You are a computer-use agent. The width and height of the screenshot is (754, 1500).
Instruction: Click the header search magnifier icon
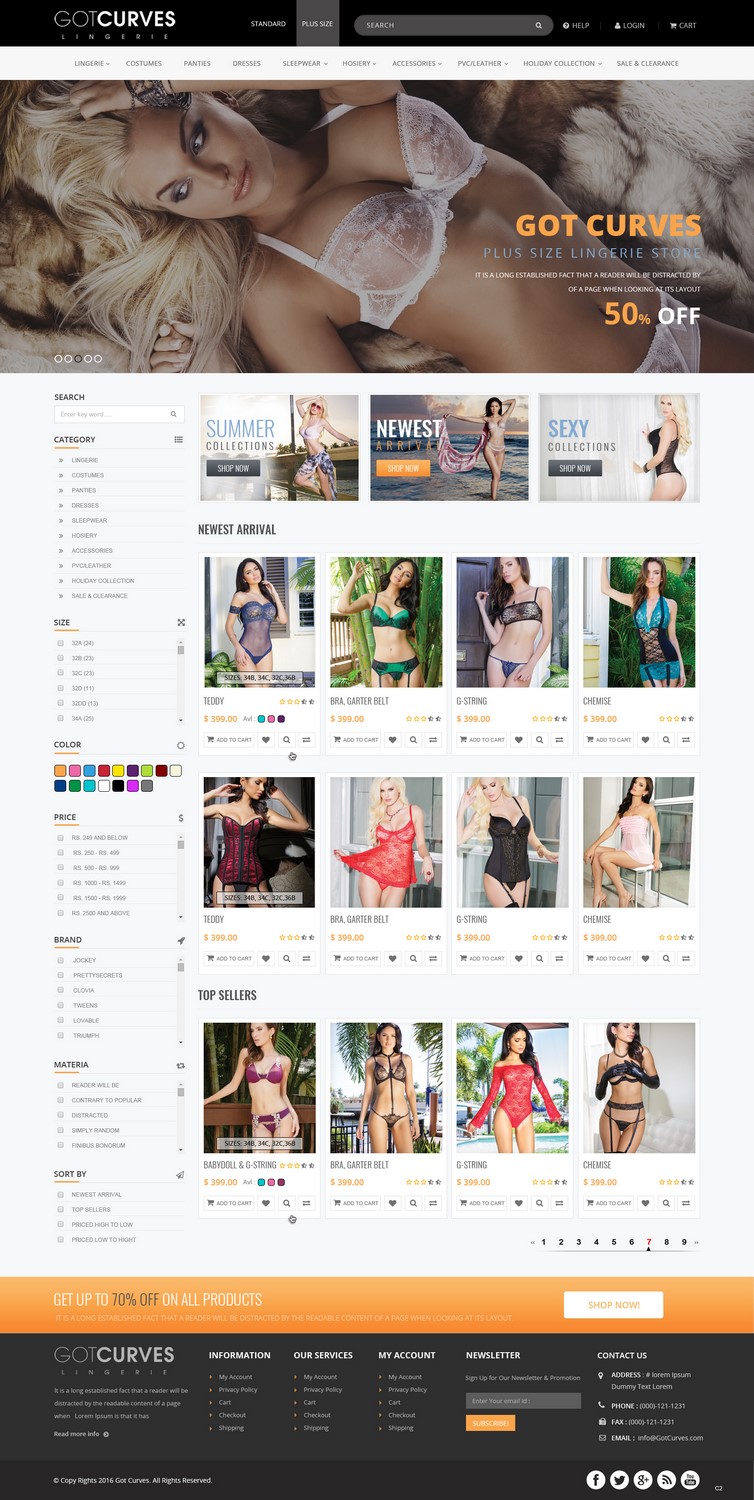[x=539, y=25]
